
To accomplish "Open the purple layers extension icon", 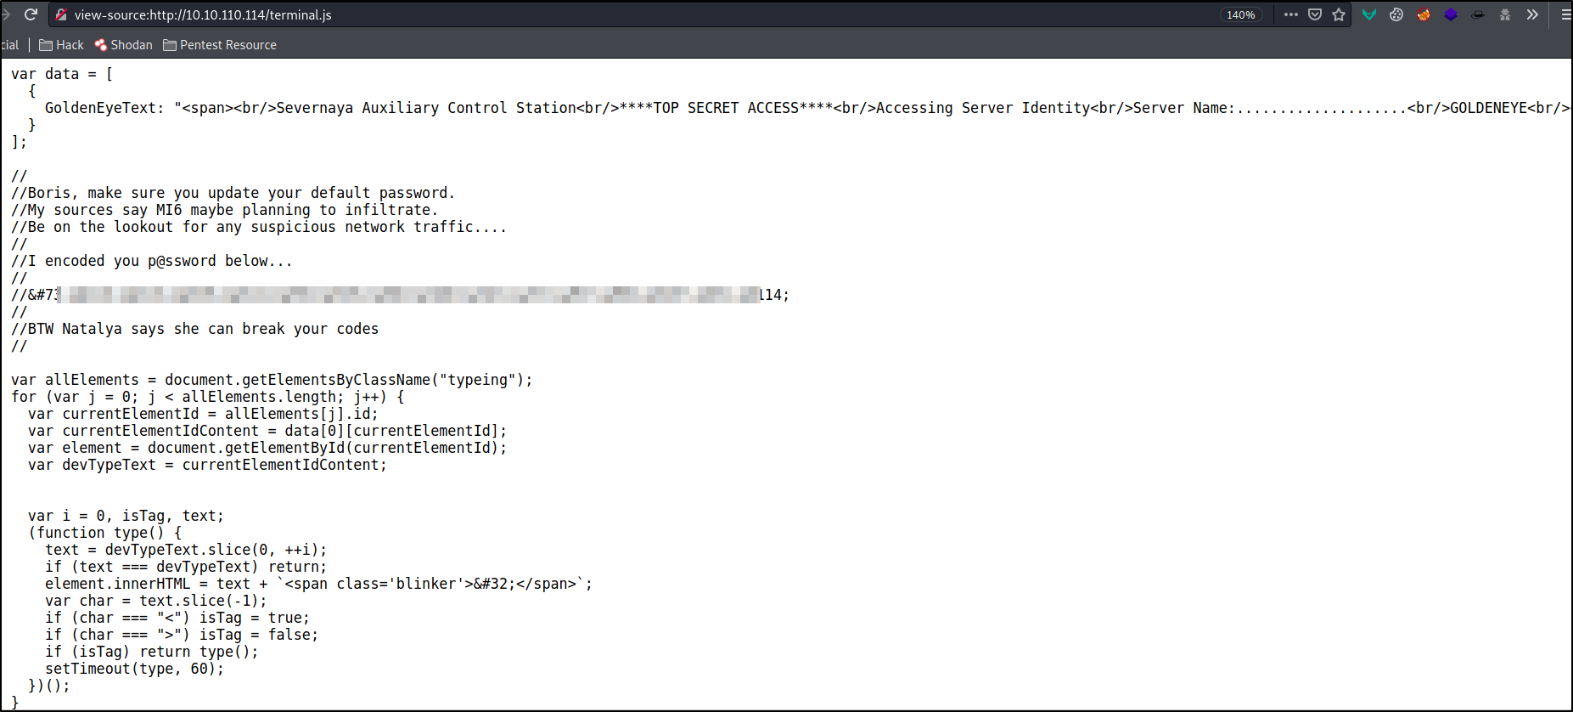I will click(1451, 15).
